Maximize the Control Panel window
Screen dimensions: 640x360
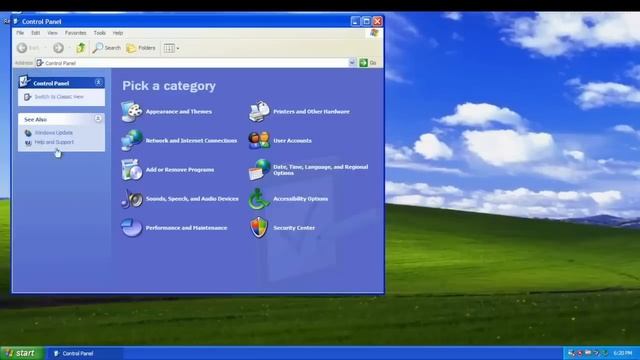point(367,21)
